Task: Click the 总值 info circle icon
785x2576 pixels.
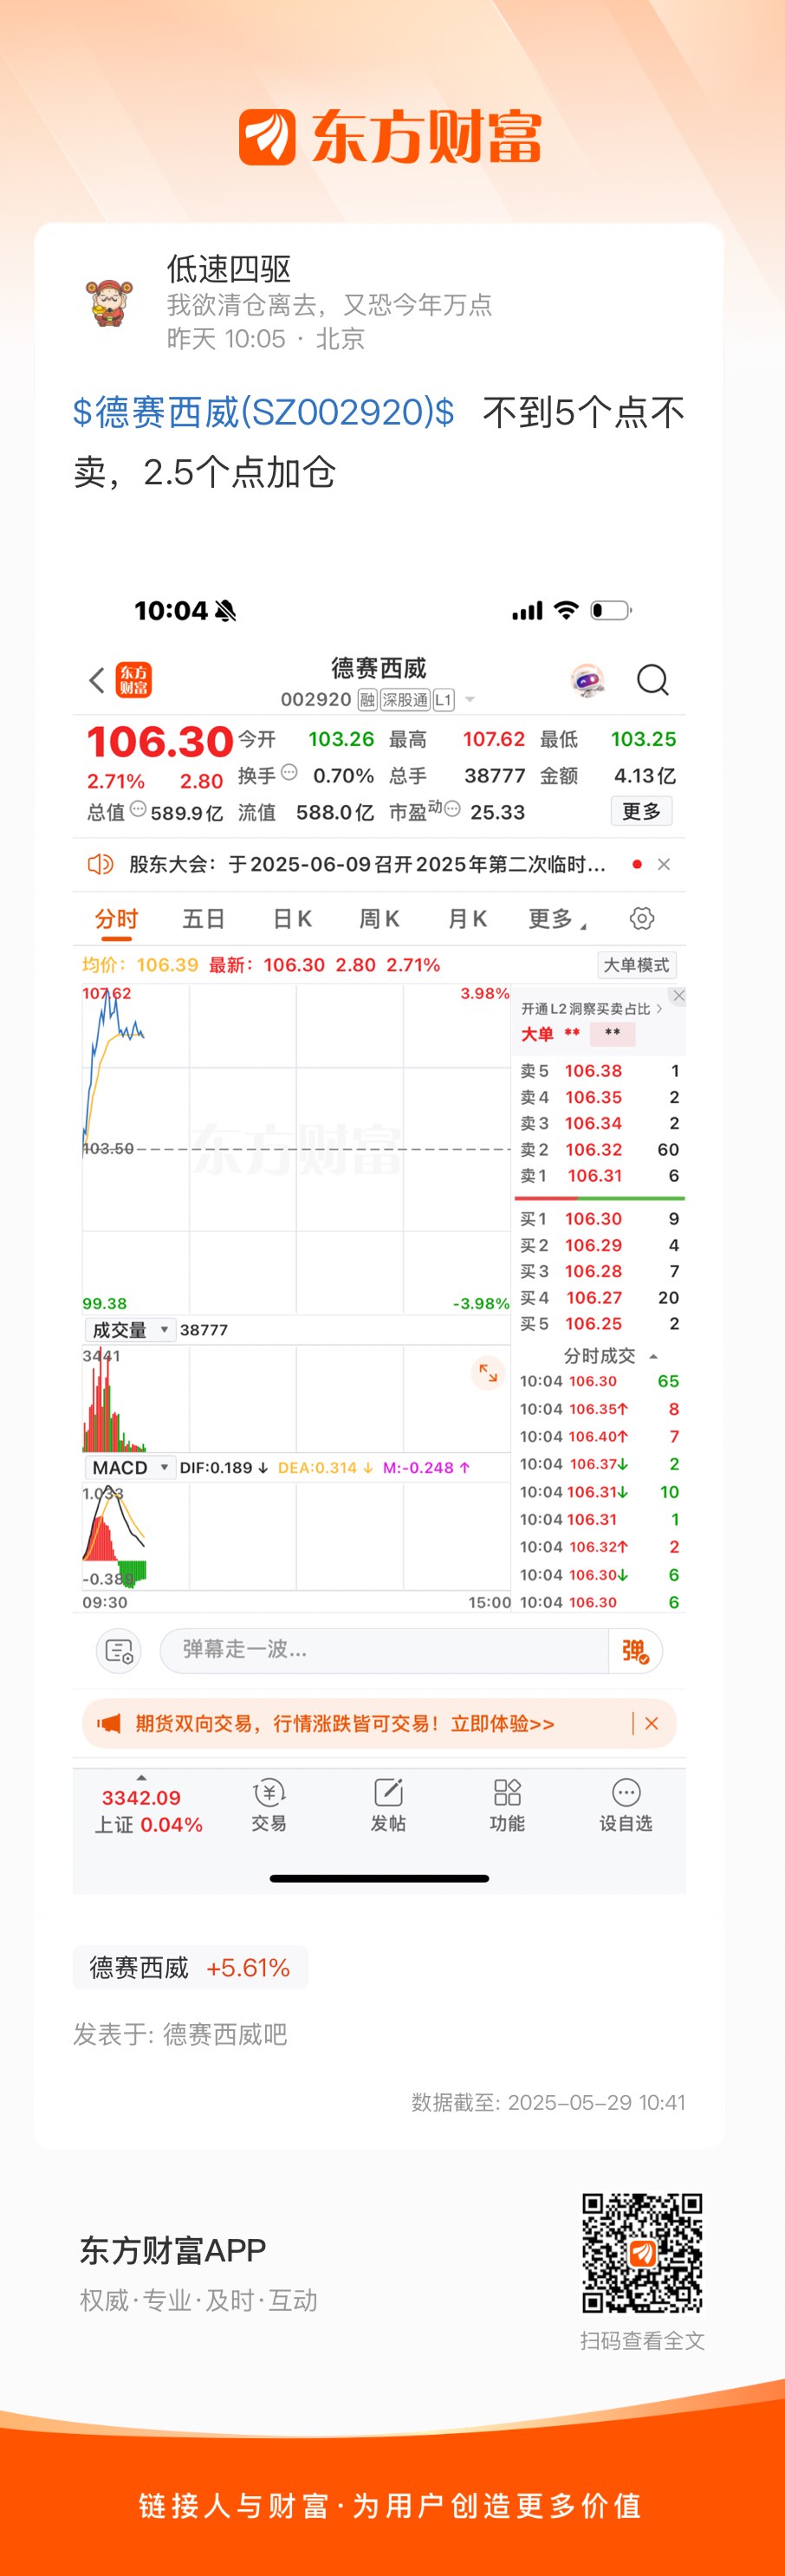Action: pos(138,809)
